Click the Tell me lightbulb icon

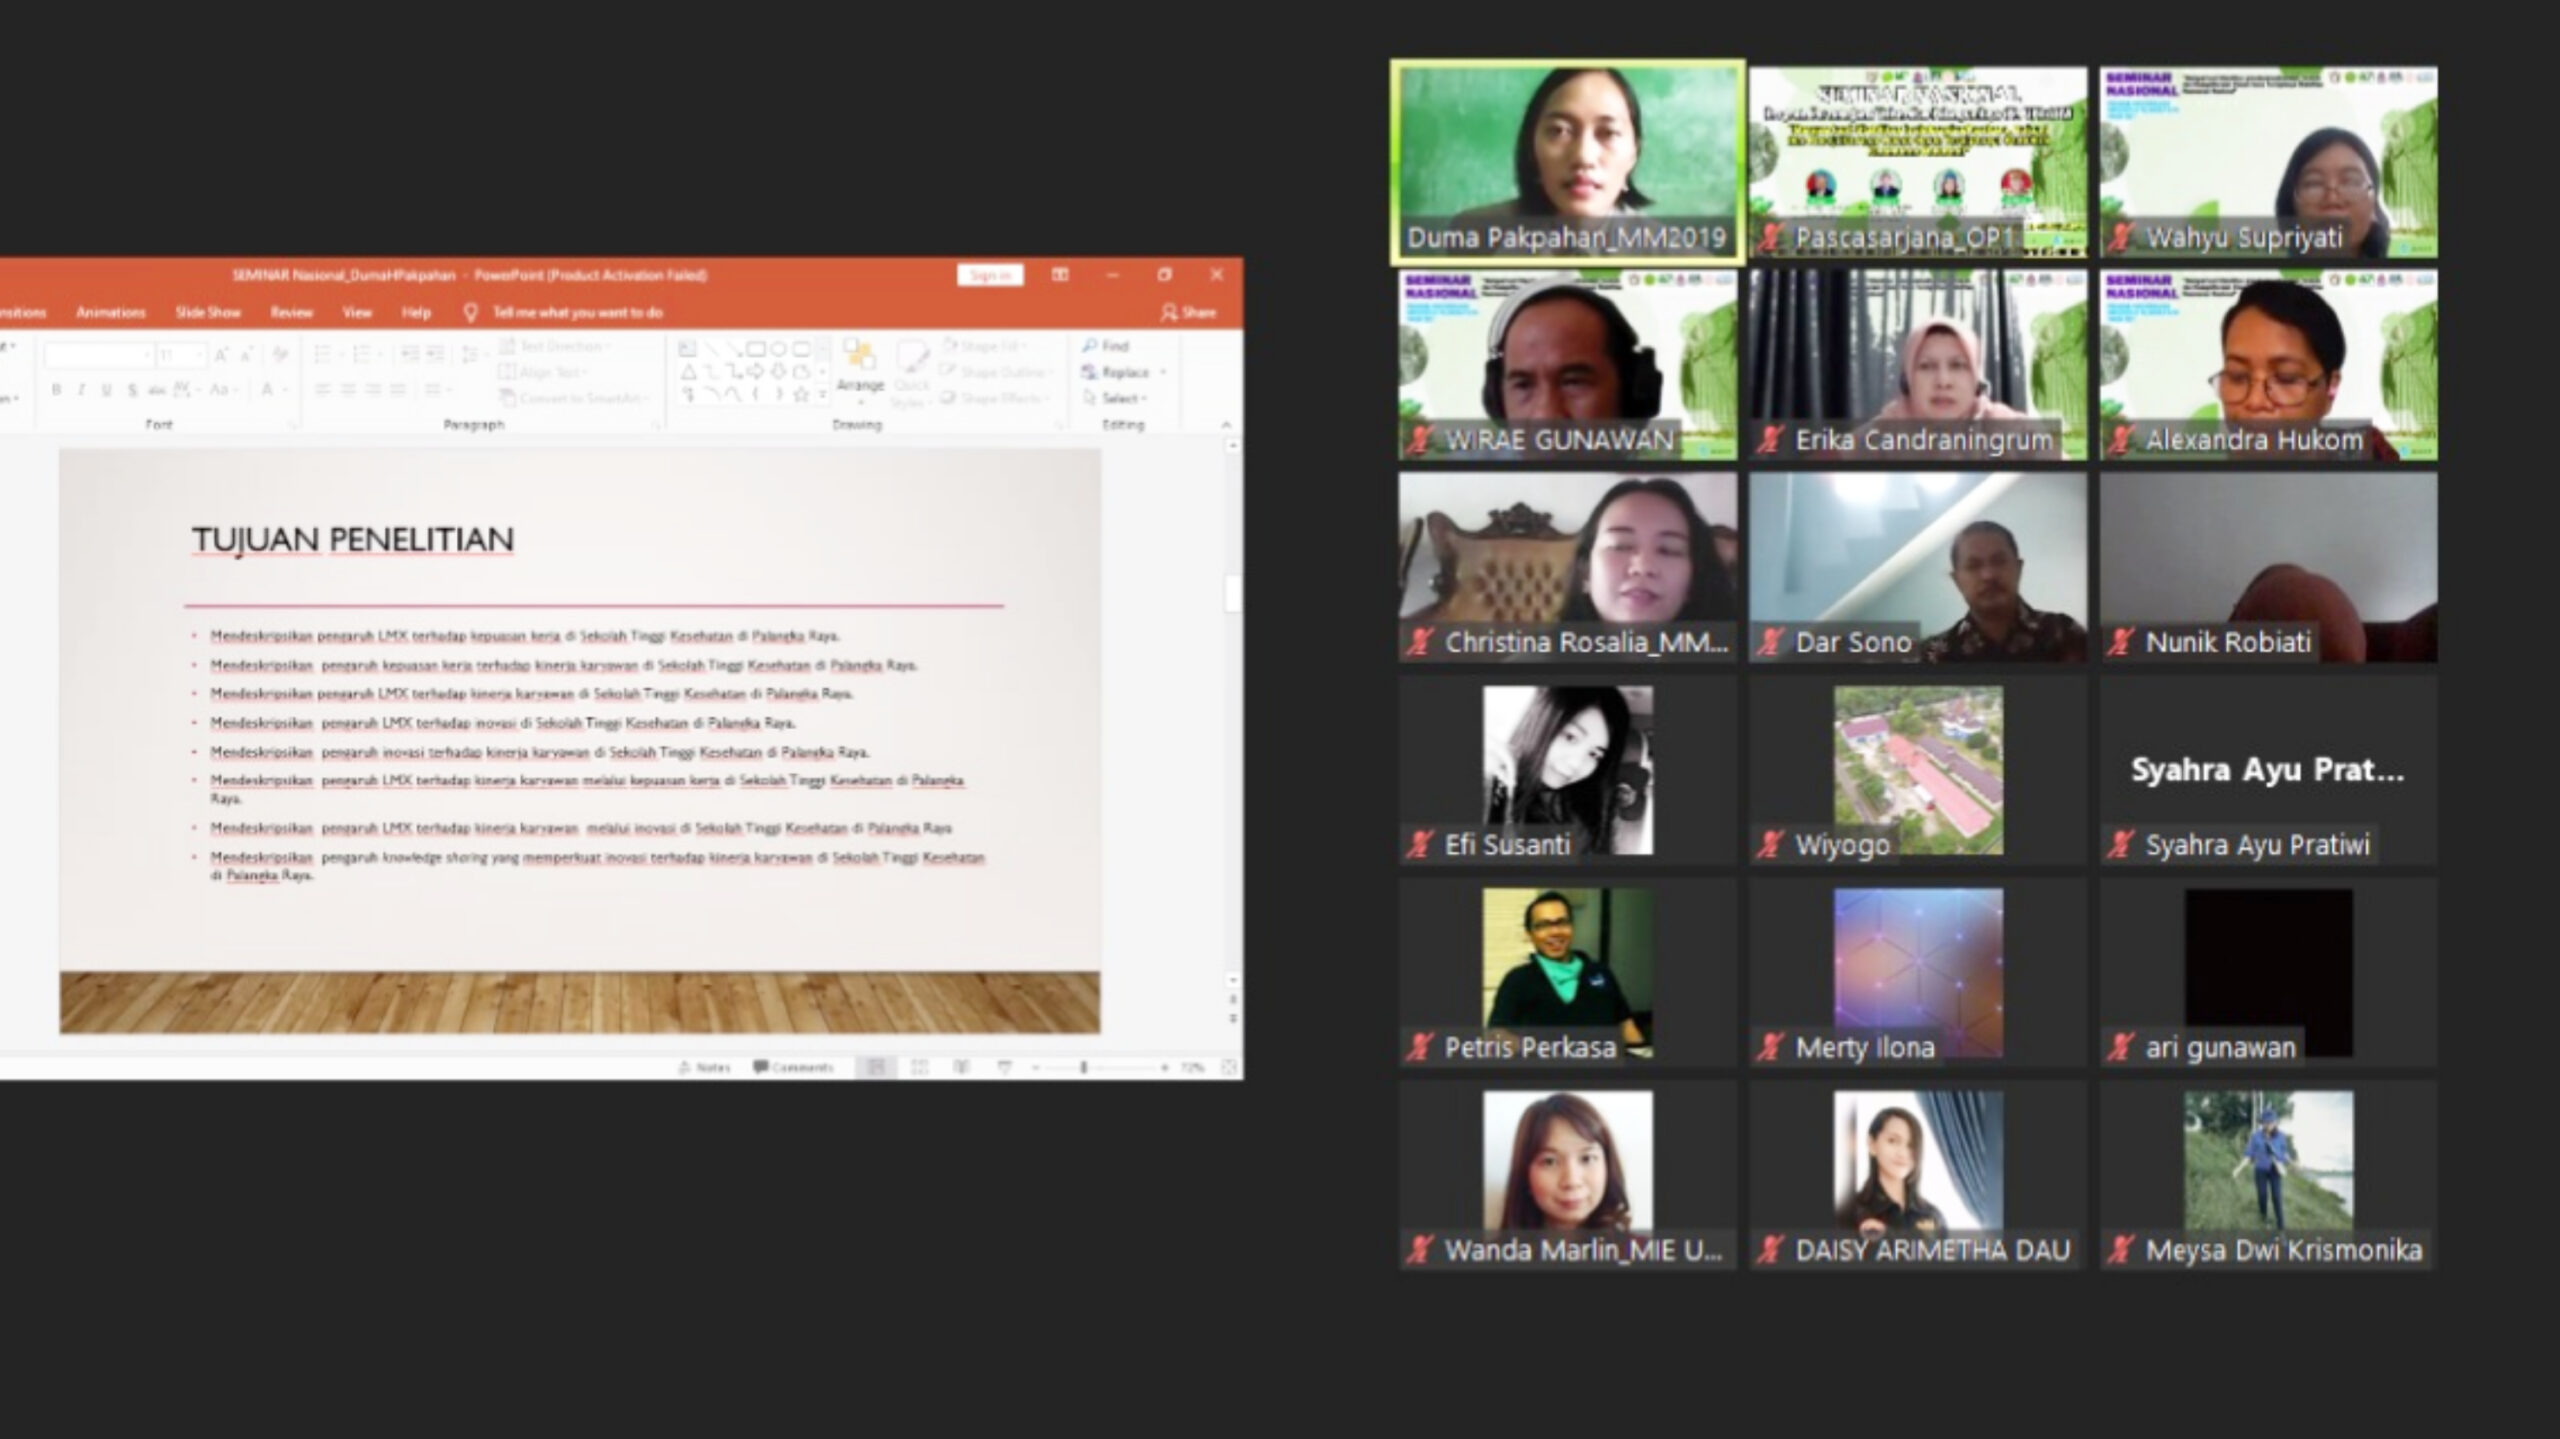[x=471, y=313]
